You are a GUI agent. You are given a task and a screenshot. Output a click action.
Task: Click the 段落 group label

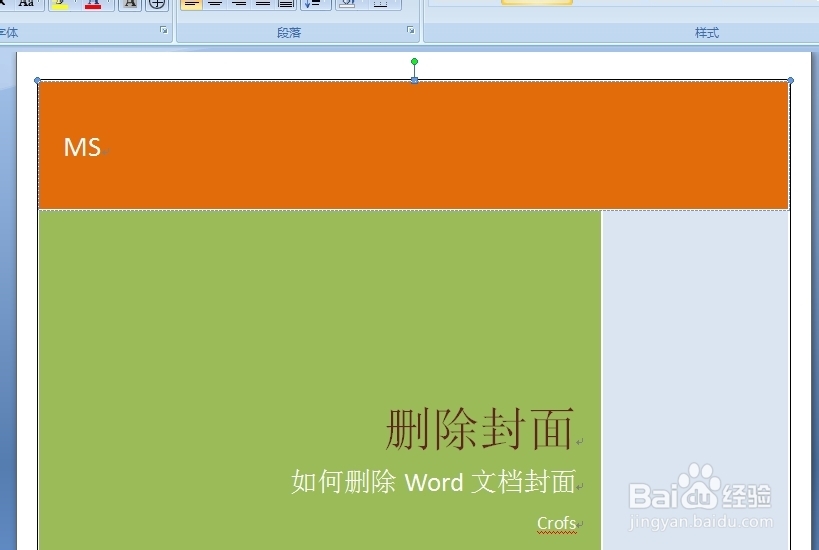point(289,33)
